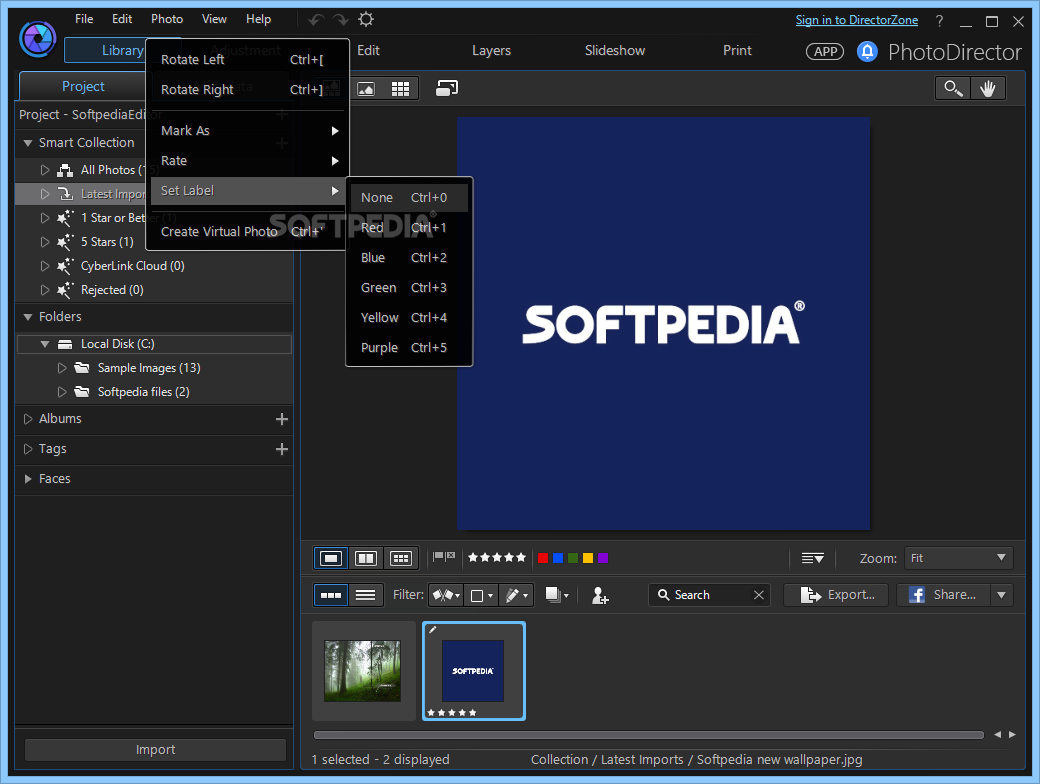Click the notification bell icon
1040x784 pixels.
867,51
